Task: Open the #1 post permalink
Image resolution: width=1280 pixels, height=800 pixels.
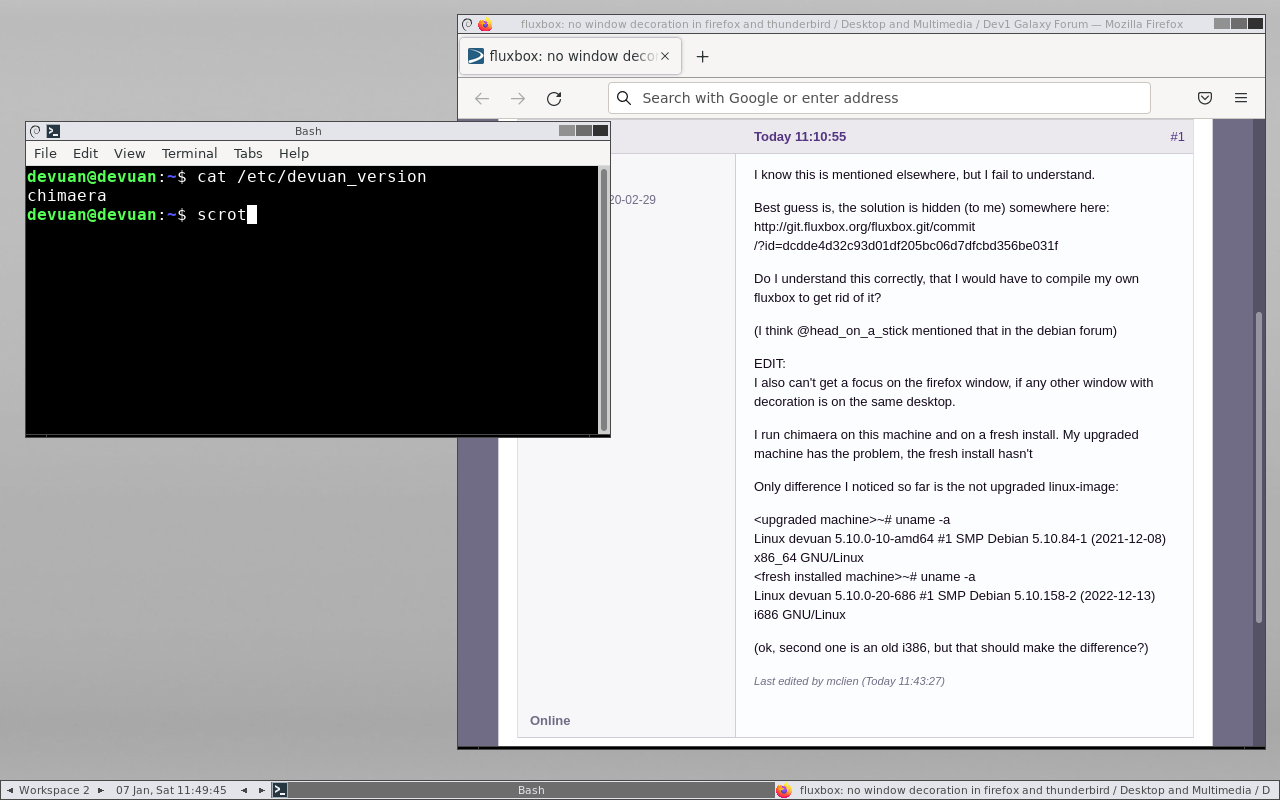Action: coord(1177,137)
